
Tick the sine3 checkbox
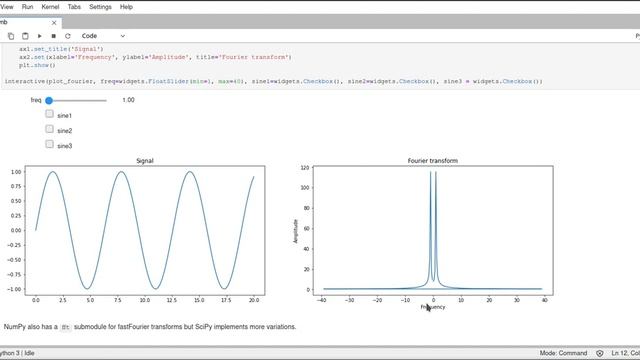tap(49, 144)
